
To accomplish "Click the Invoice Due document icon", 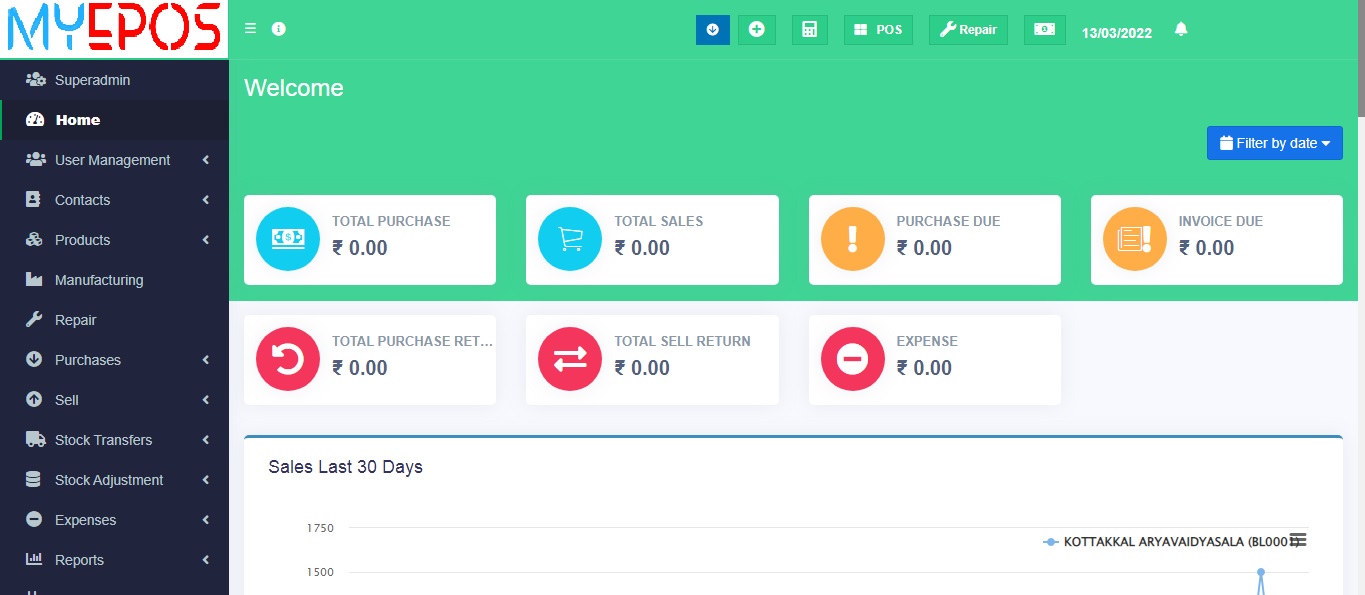I will [x=1135, y=238].
